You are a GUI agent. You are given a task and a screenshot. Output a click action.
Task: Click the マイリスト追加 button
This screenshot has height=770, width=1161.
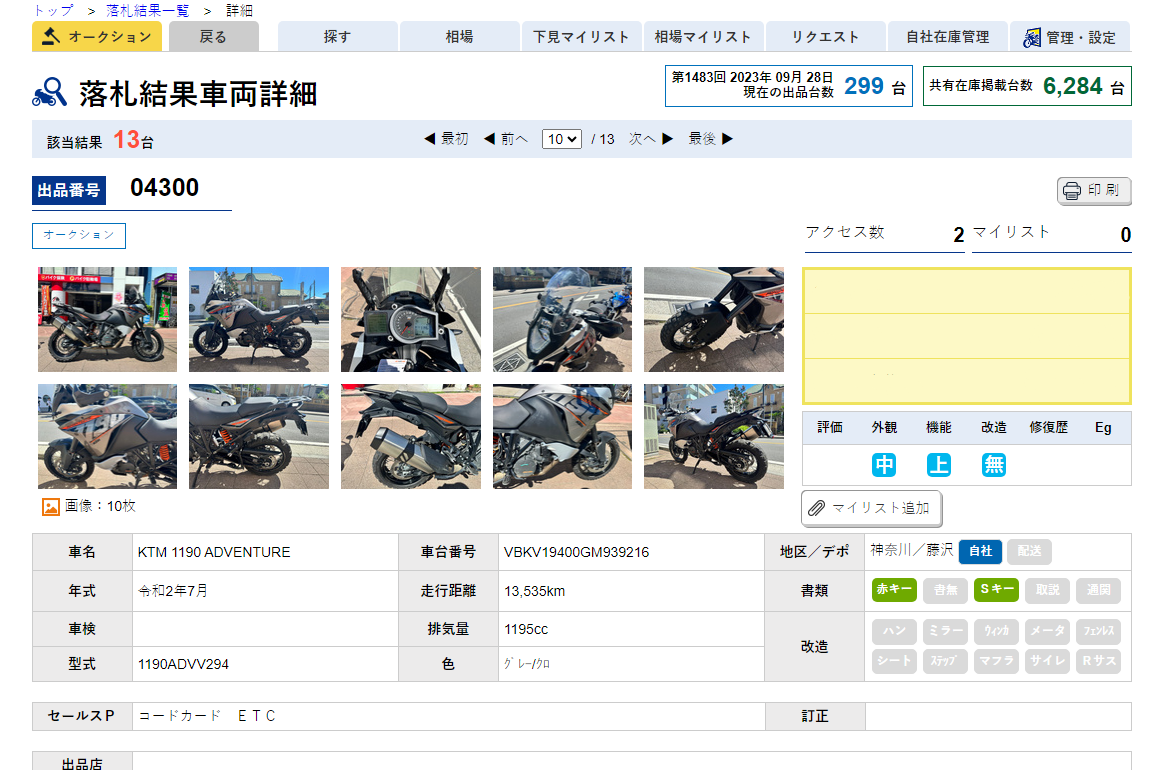coord(871,508)
